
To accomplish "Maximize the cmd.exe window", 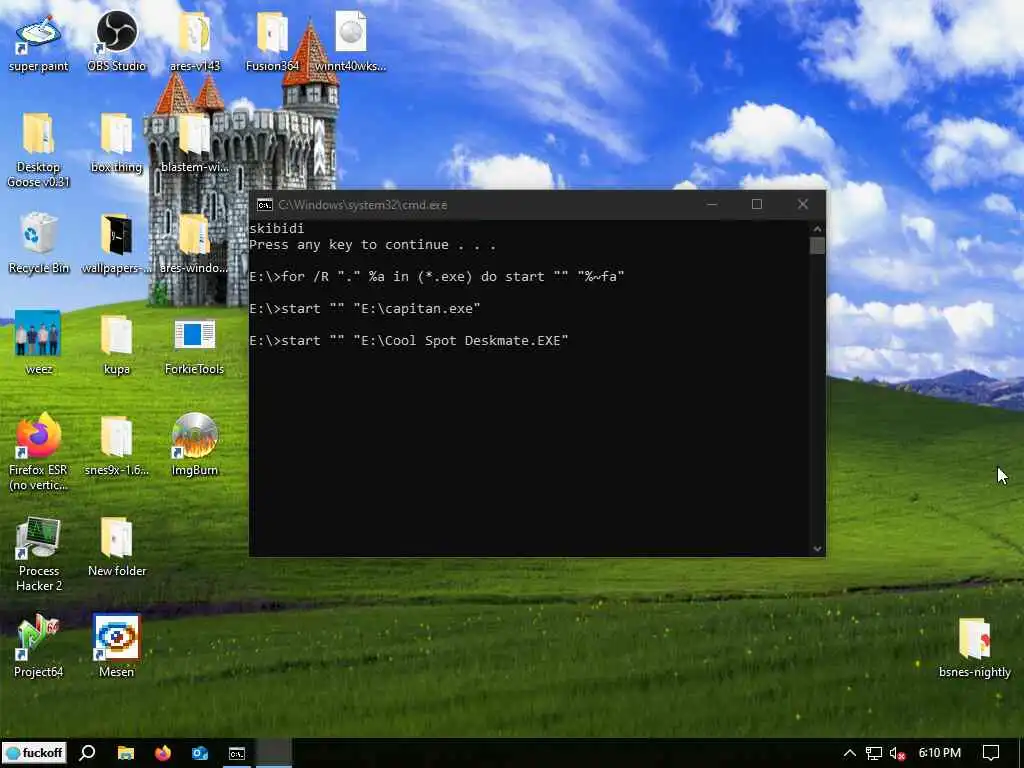I will (x=756, y=204).
